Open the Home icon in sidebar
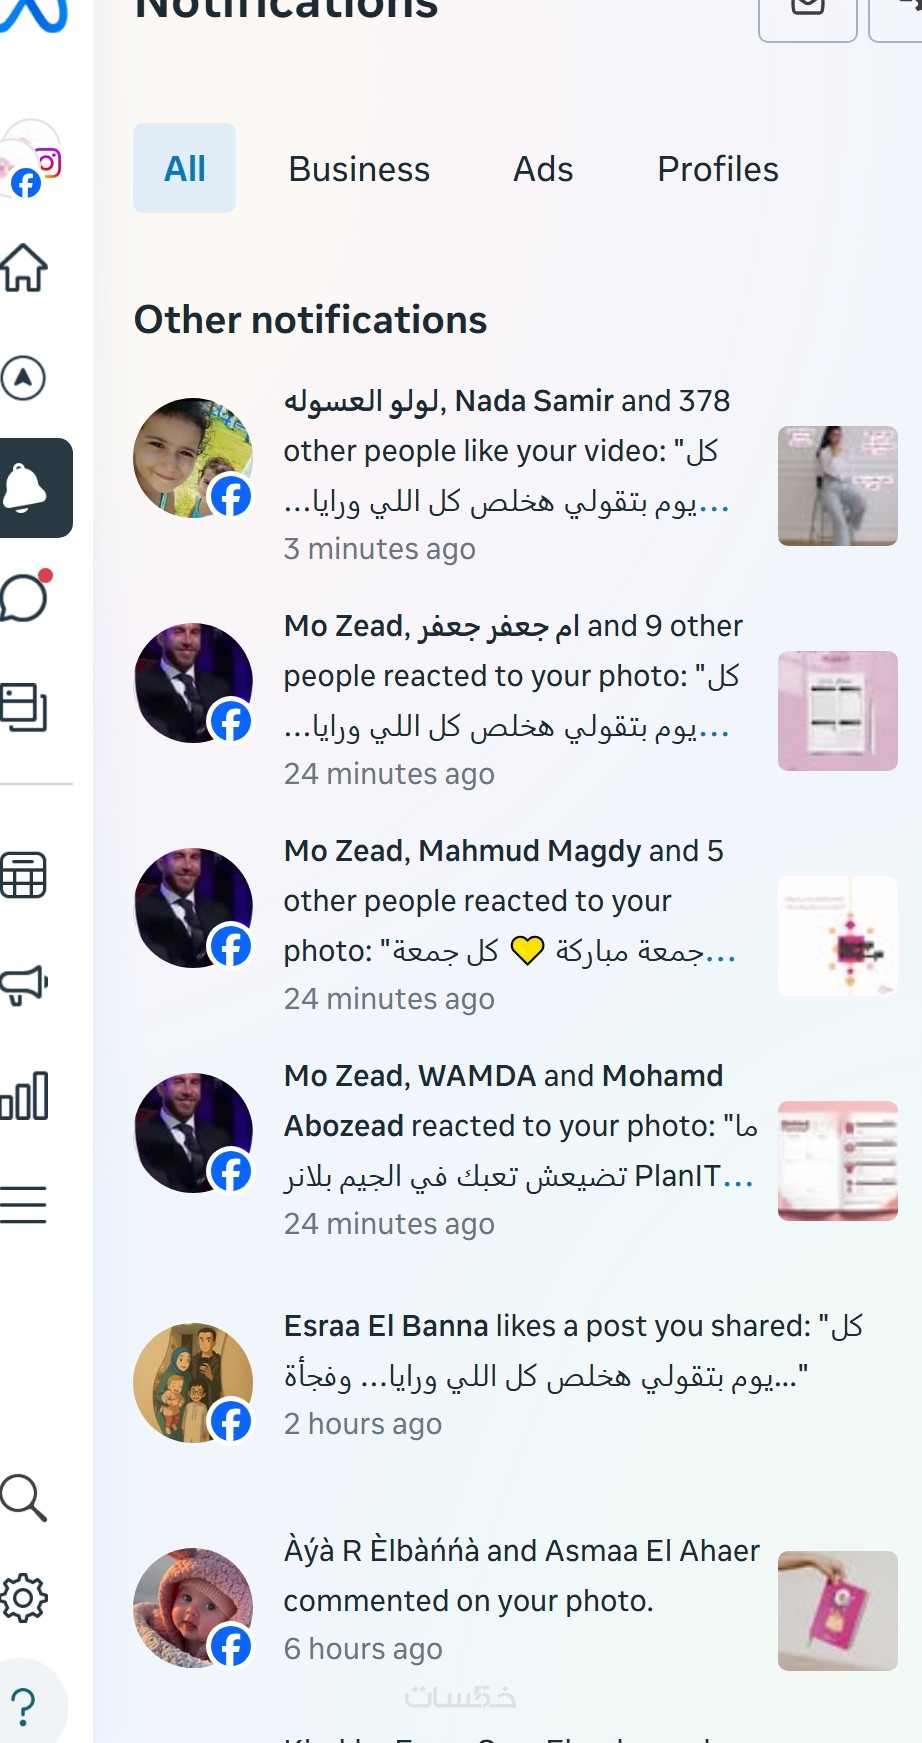Image resolution: width=922 pixels, height=1743 pixels. tap(24, 268)
